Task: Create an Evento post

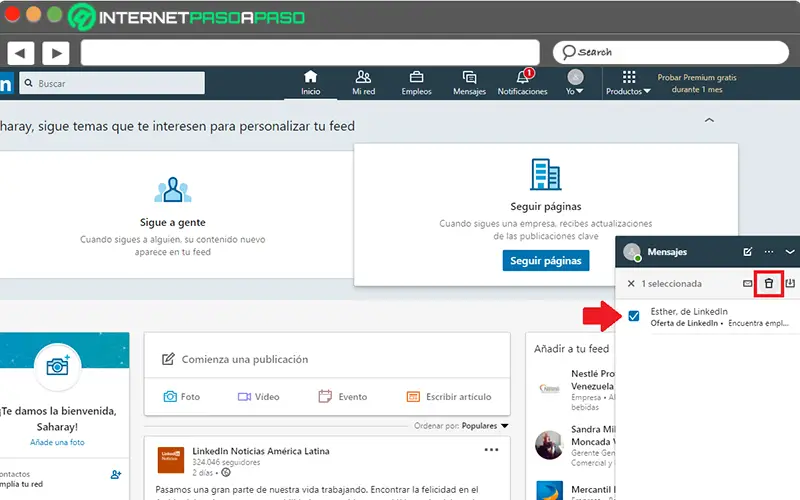Action: tap(343, 396)
